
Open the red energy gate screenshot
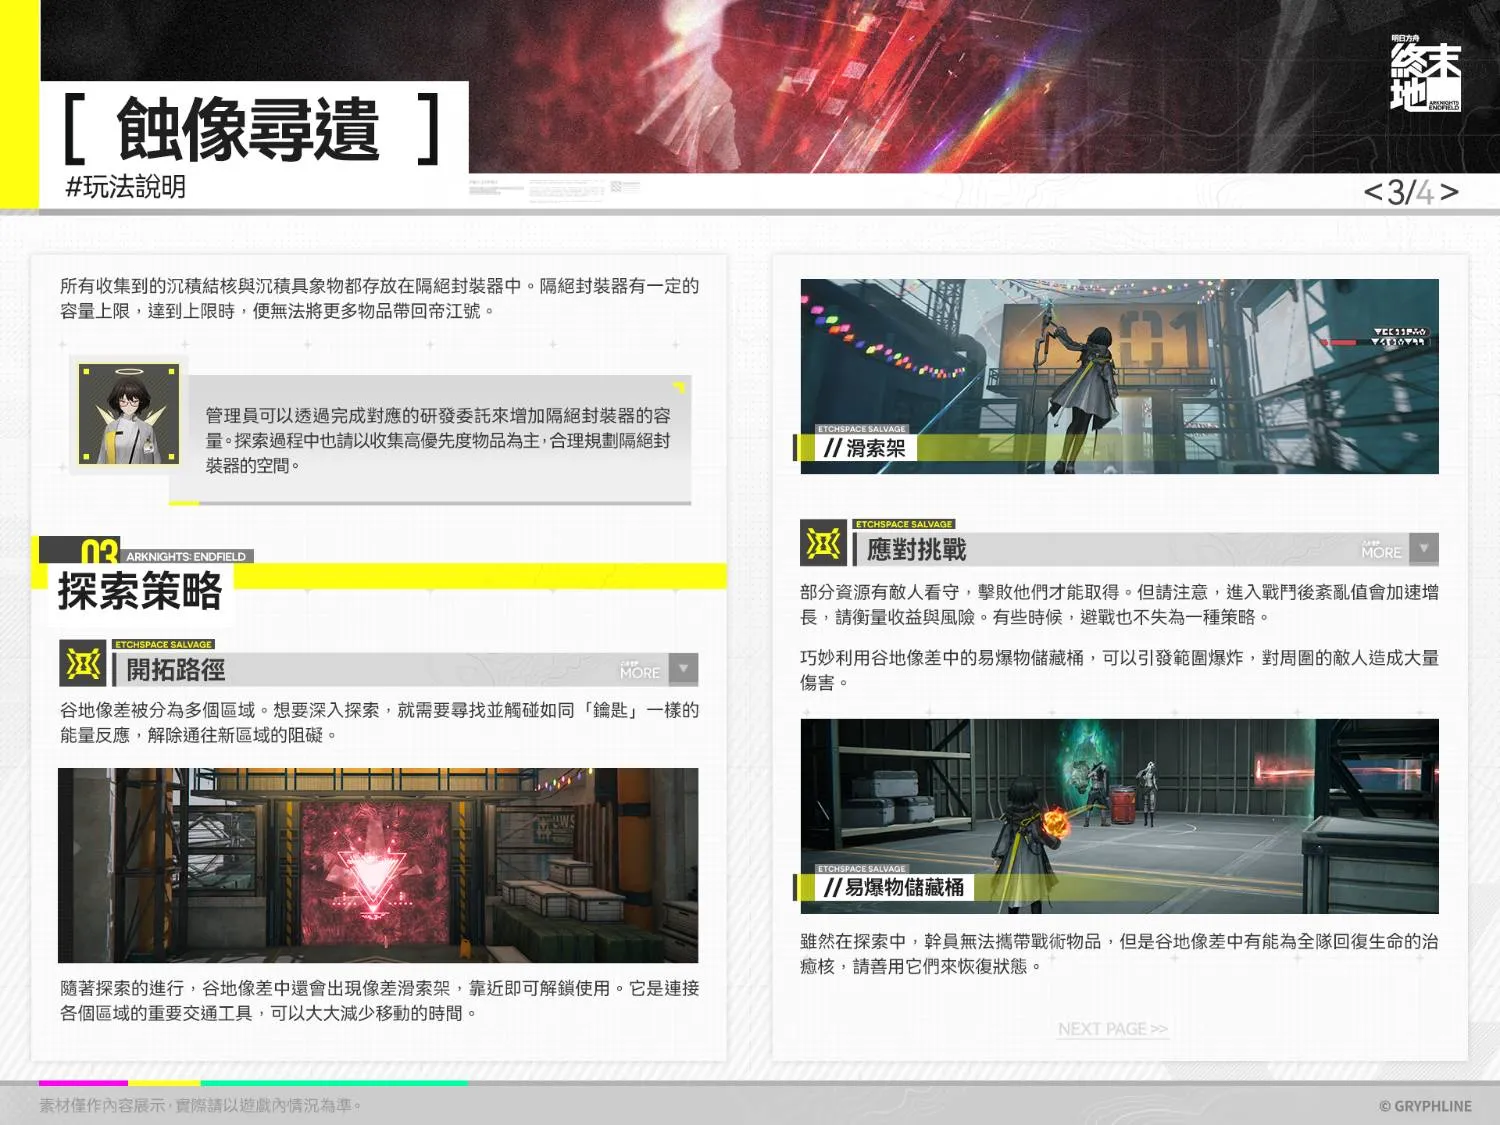pos(378,865)
